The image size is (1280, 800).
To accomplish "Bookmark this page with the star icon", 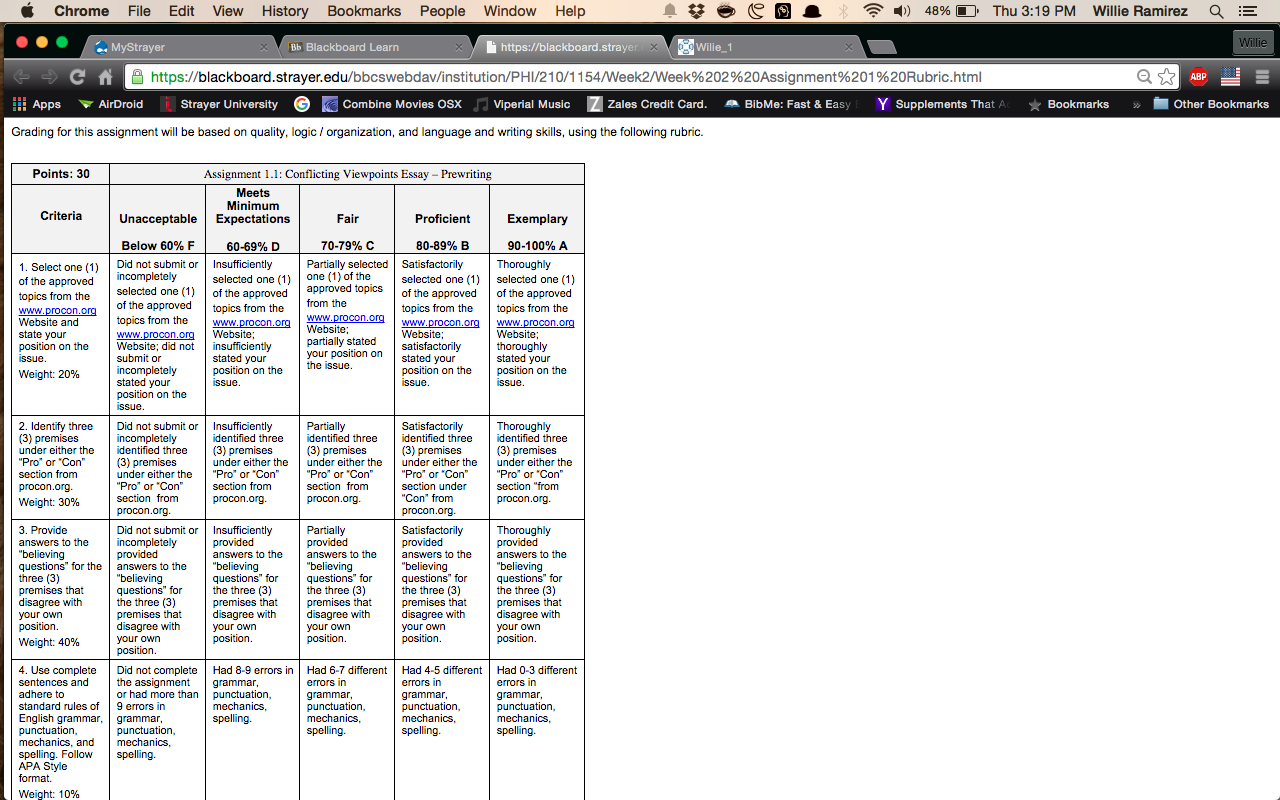I will tap(1167, 77).
